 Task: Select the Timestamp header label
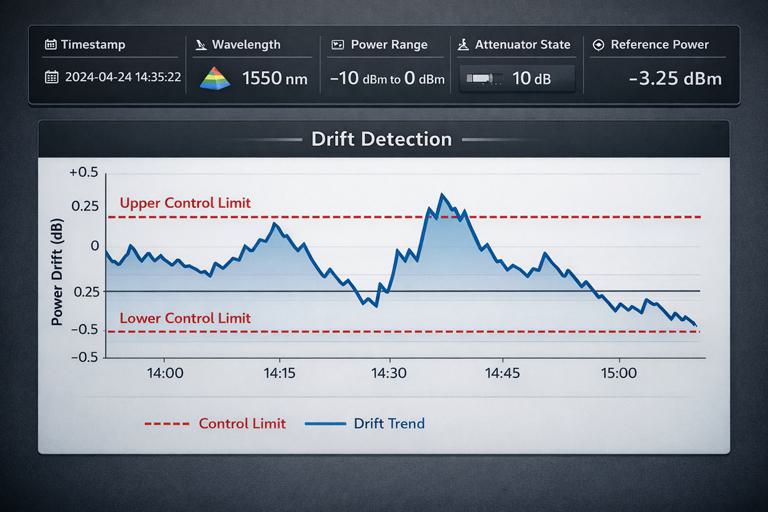(x=93, y=45)
